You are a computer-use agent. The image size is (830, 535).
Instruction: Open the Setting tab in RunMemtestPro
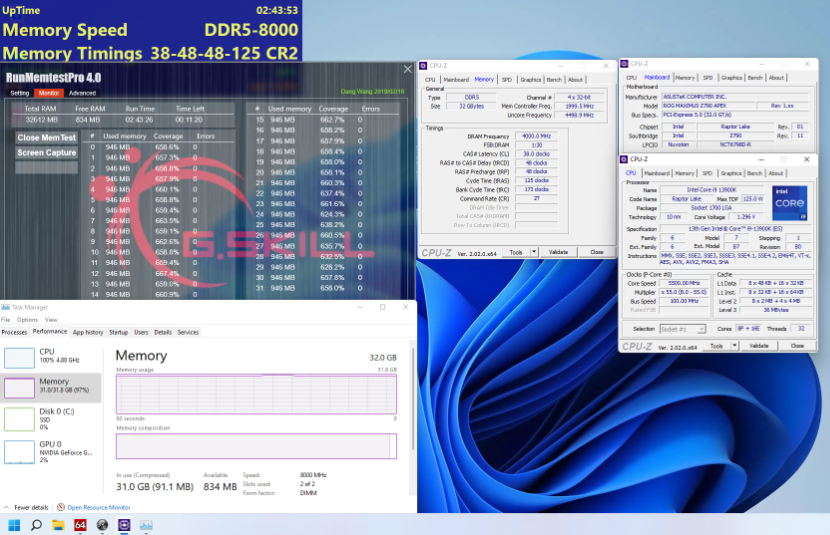(20, 93)
